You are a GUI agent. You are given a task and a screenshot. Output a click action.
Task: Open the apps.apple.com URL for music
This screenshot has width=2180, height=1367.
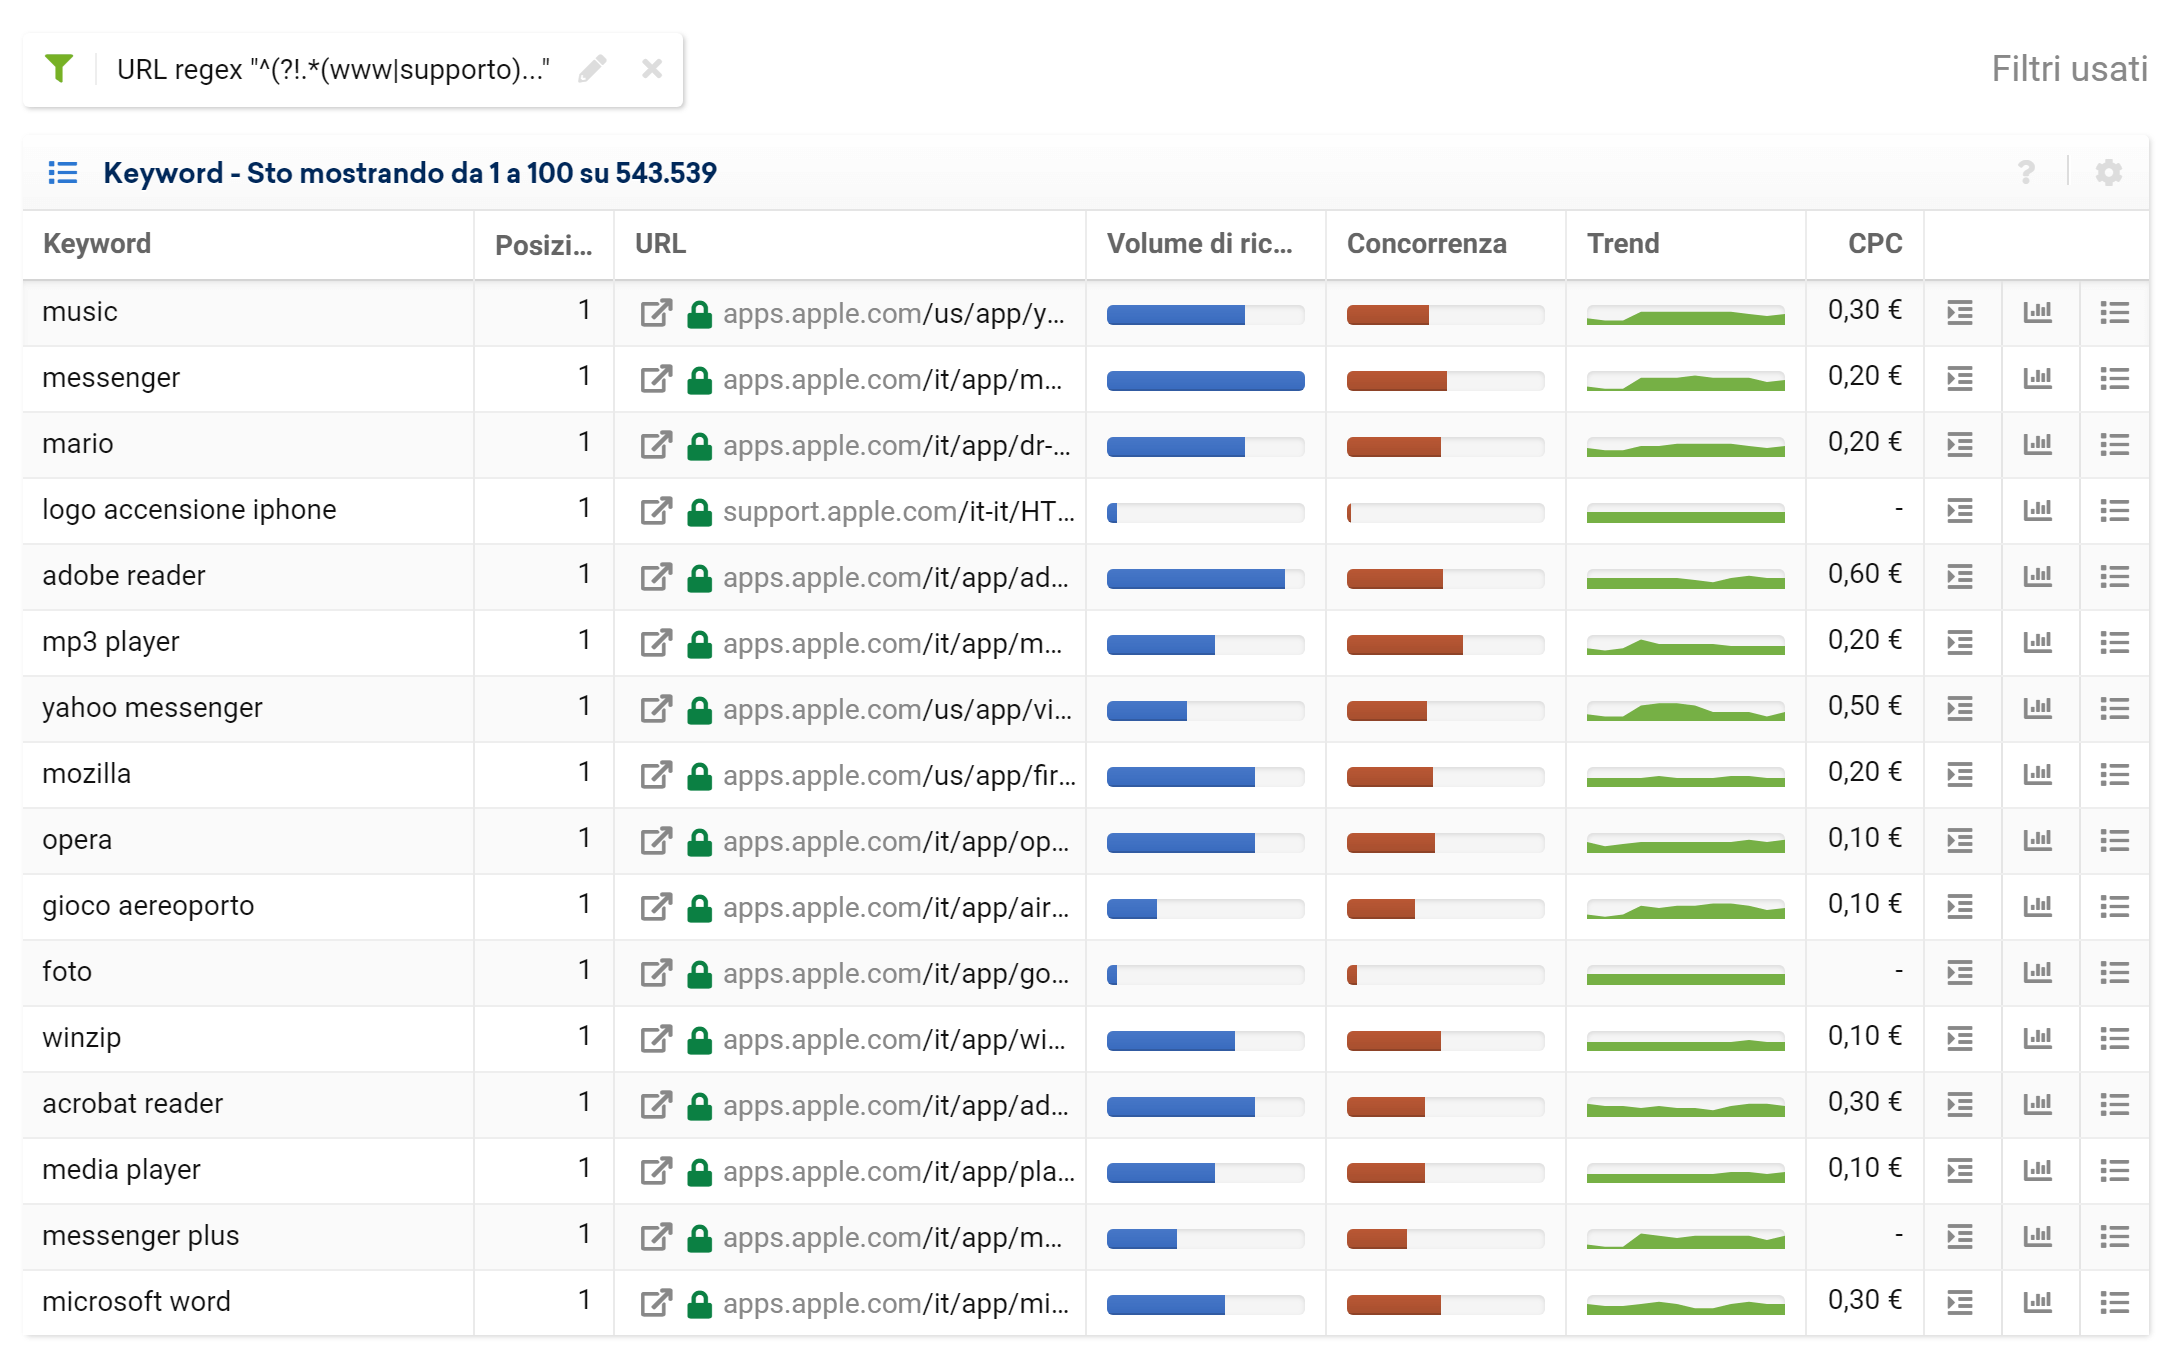[894, 314]
